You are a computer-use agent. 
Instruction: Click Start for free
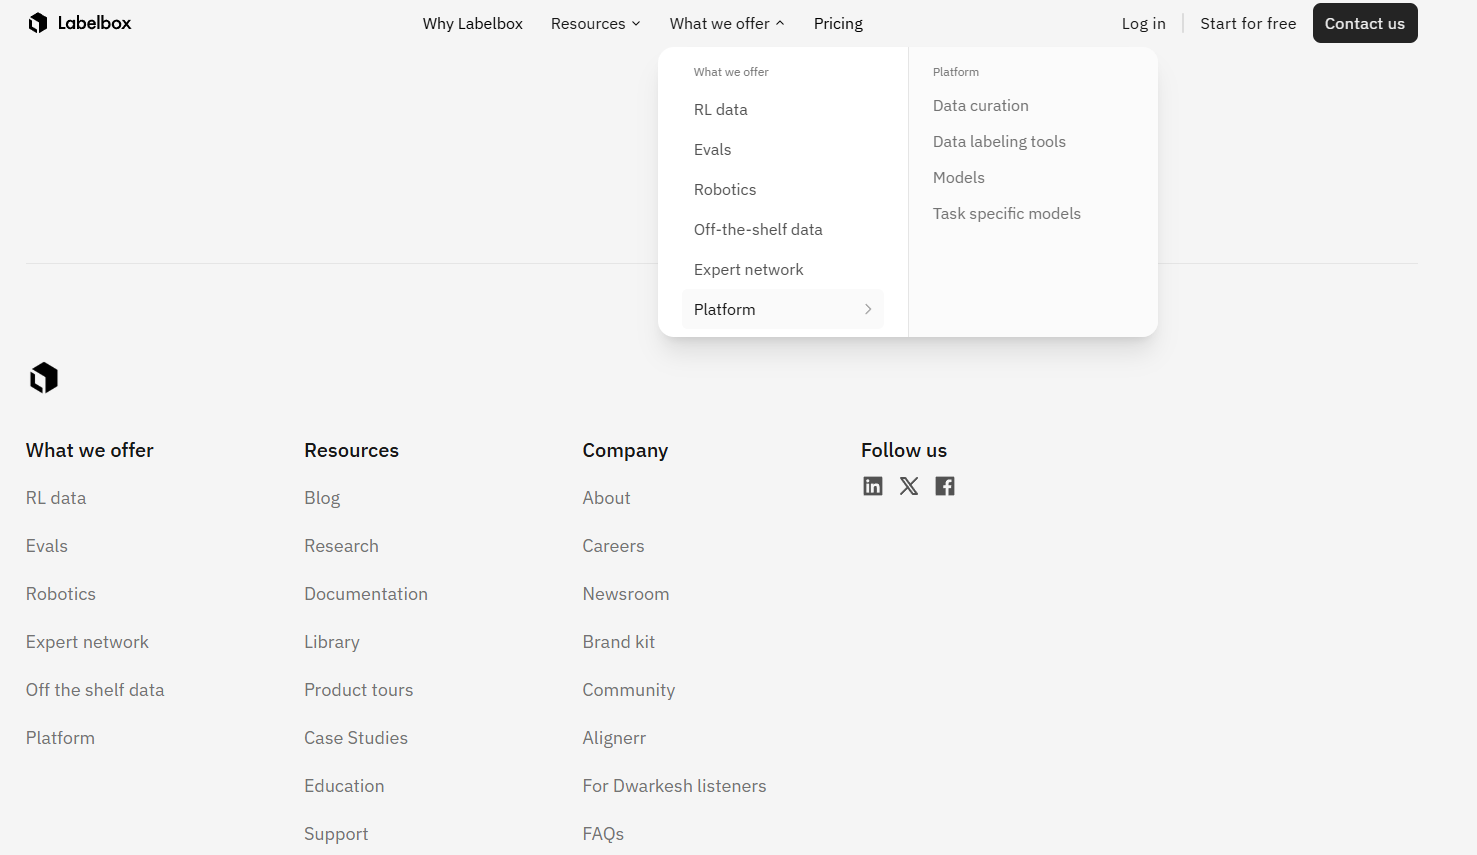click(x=1248, y=23)
